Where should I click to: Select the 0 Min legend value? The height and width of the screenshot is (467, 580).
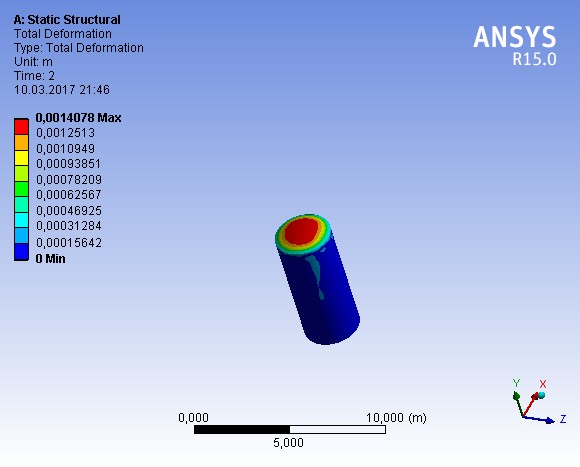(x=50, y=259)
